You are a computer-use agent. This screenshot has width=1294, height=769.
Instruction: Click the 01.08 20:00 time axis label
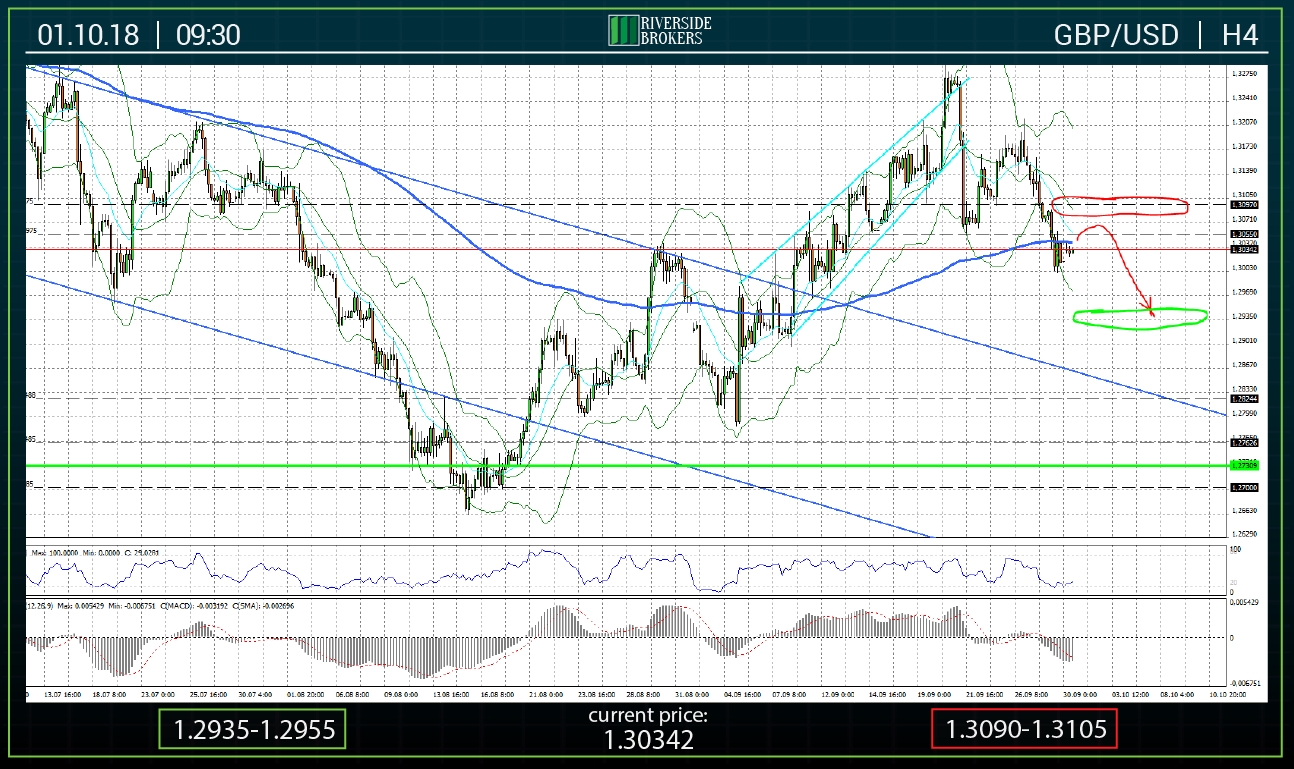pyautogui.click(x=304, y=693)
